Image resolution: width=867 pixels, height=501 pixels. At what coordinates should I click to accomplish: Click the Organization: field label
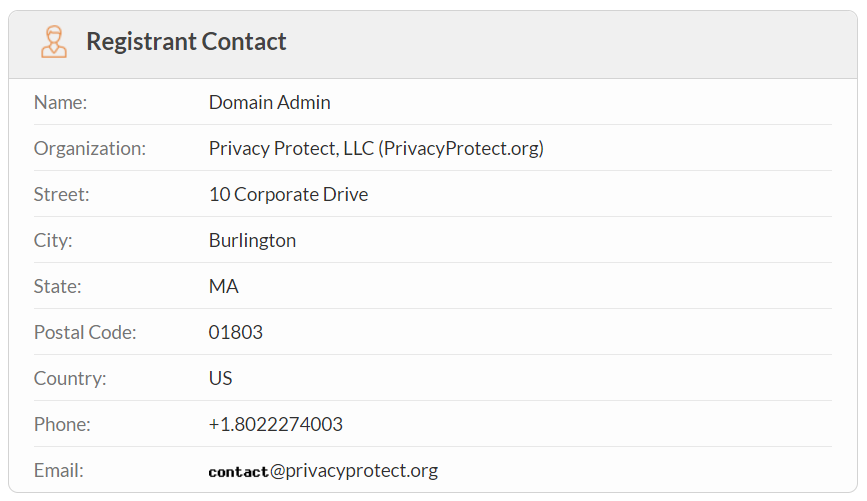click(x=89, y=149)
